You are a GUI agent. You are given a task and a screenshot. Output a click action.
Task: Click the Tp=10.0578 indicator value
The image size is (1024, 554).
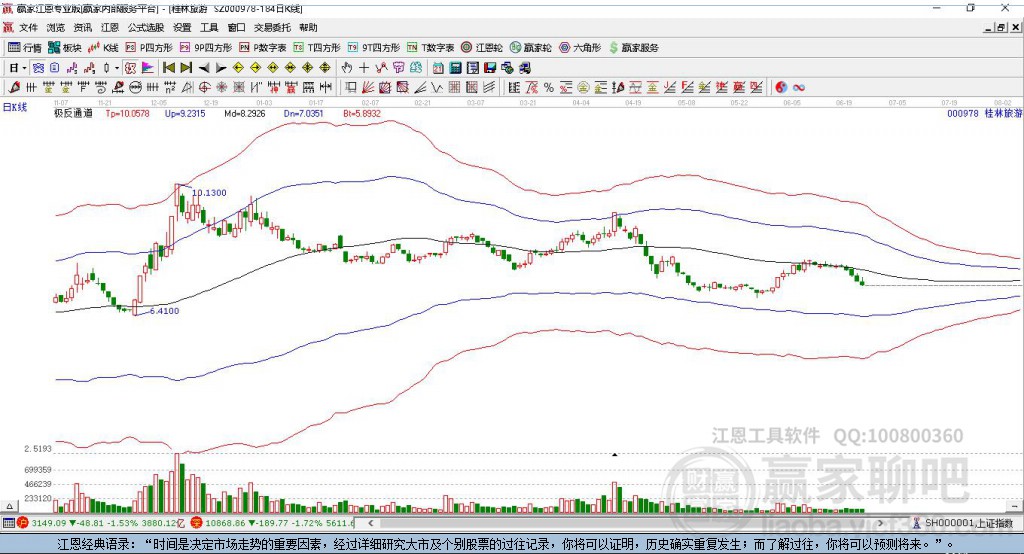tap(127, 113)
